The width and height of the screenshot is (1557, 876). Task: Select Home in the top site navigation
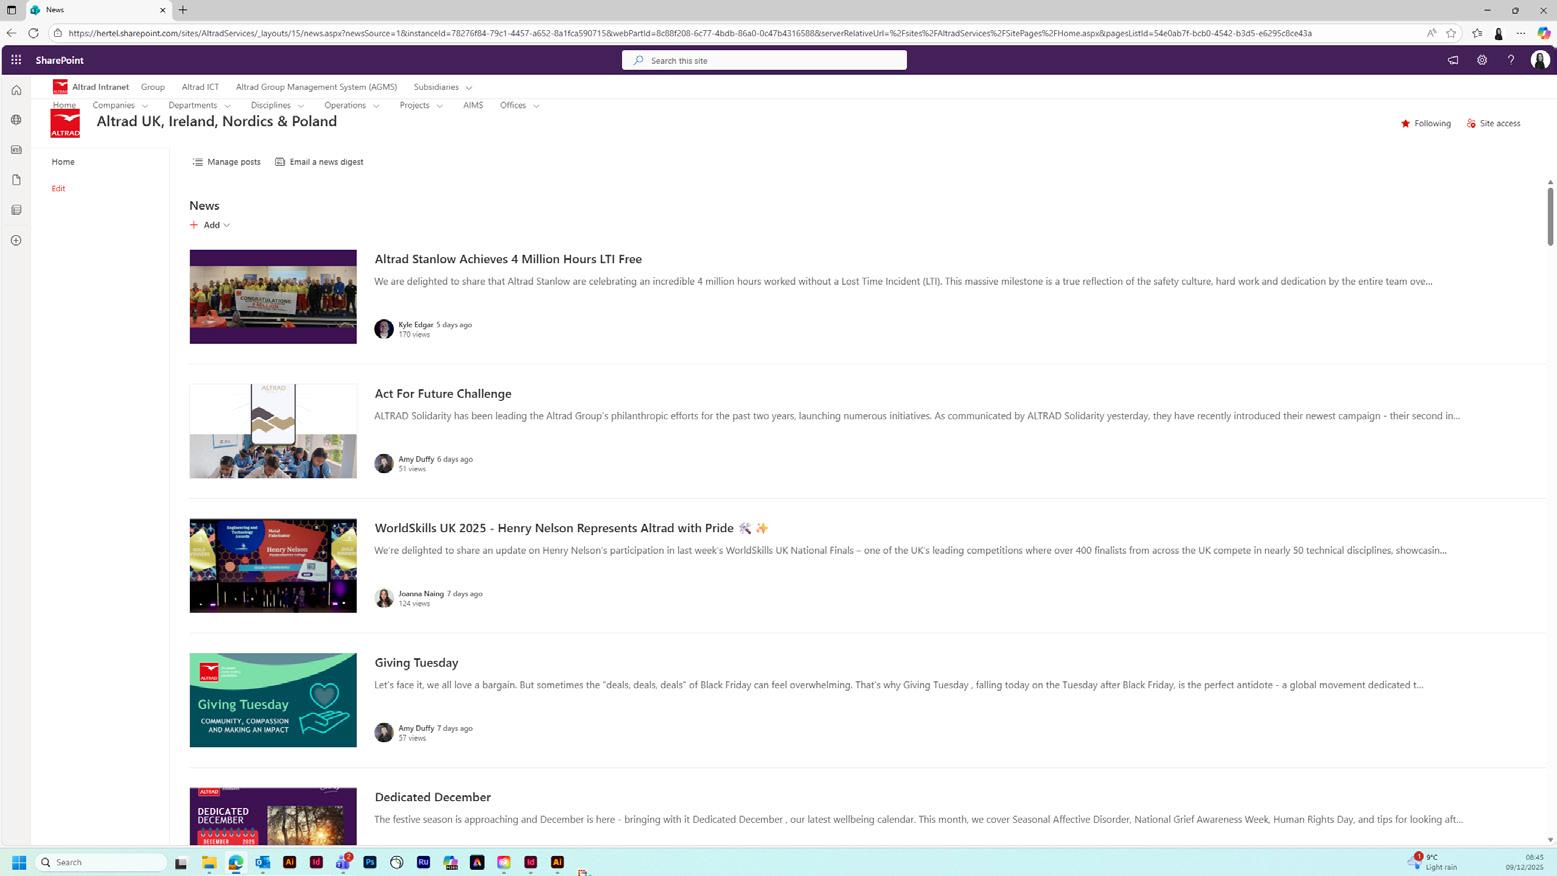[x=64, y=105]
